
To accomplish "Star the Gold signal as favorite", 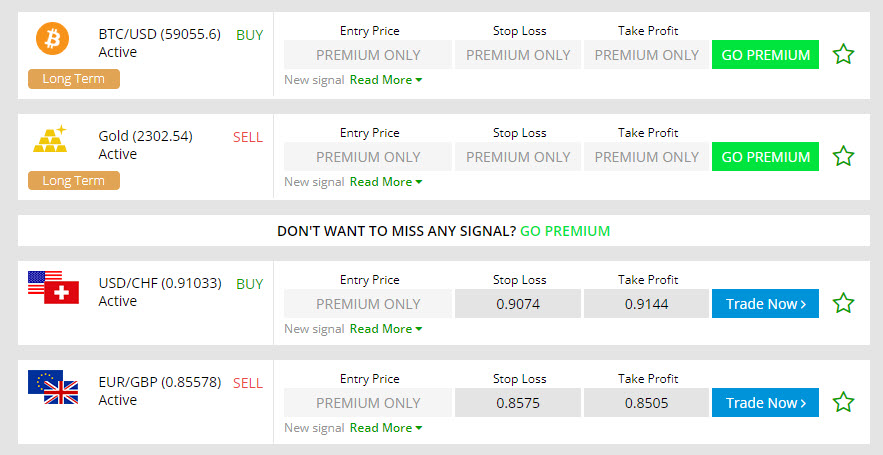I will coord(843,156).
